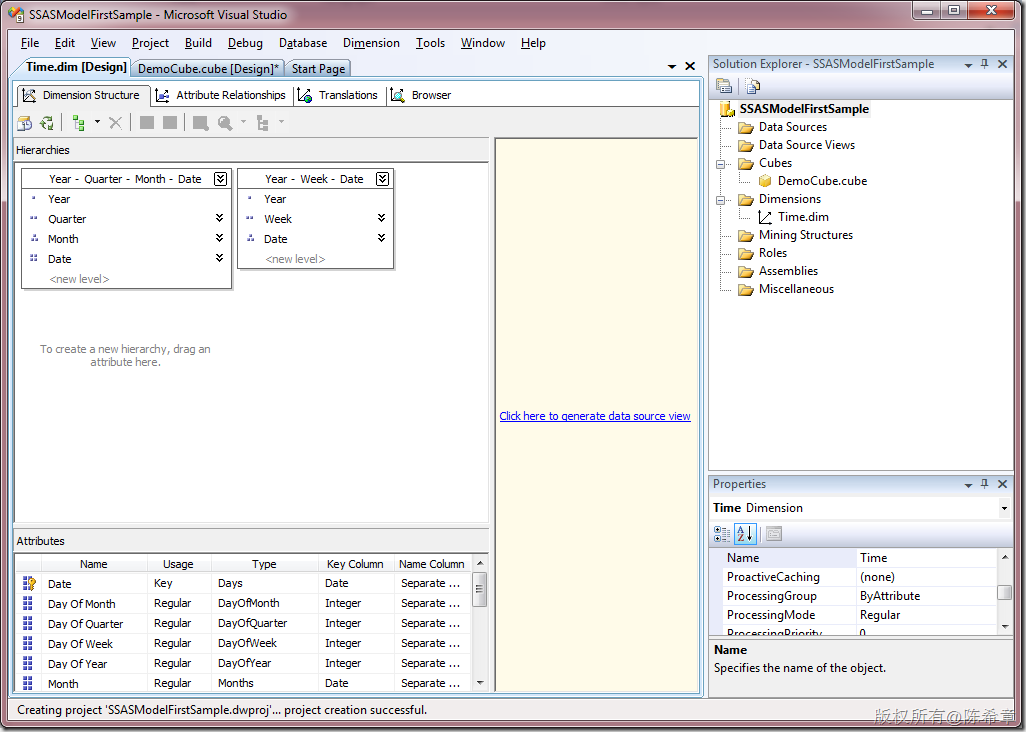Open dropdown arrow beside green hierarchy icon
The width and height of the screenshot is (1026, 732).
click(x=97, y=122)
